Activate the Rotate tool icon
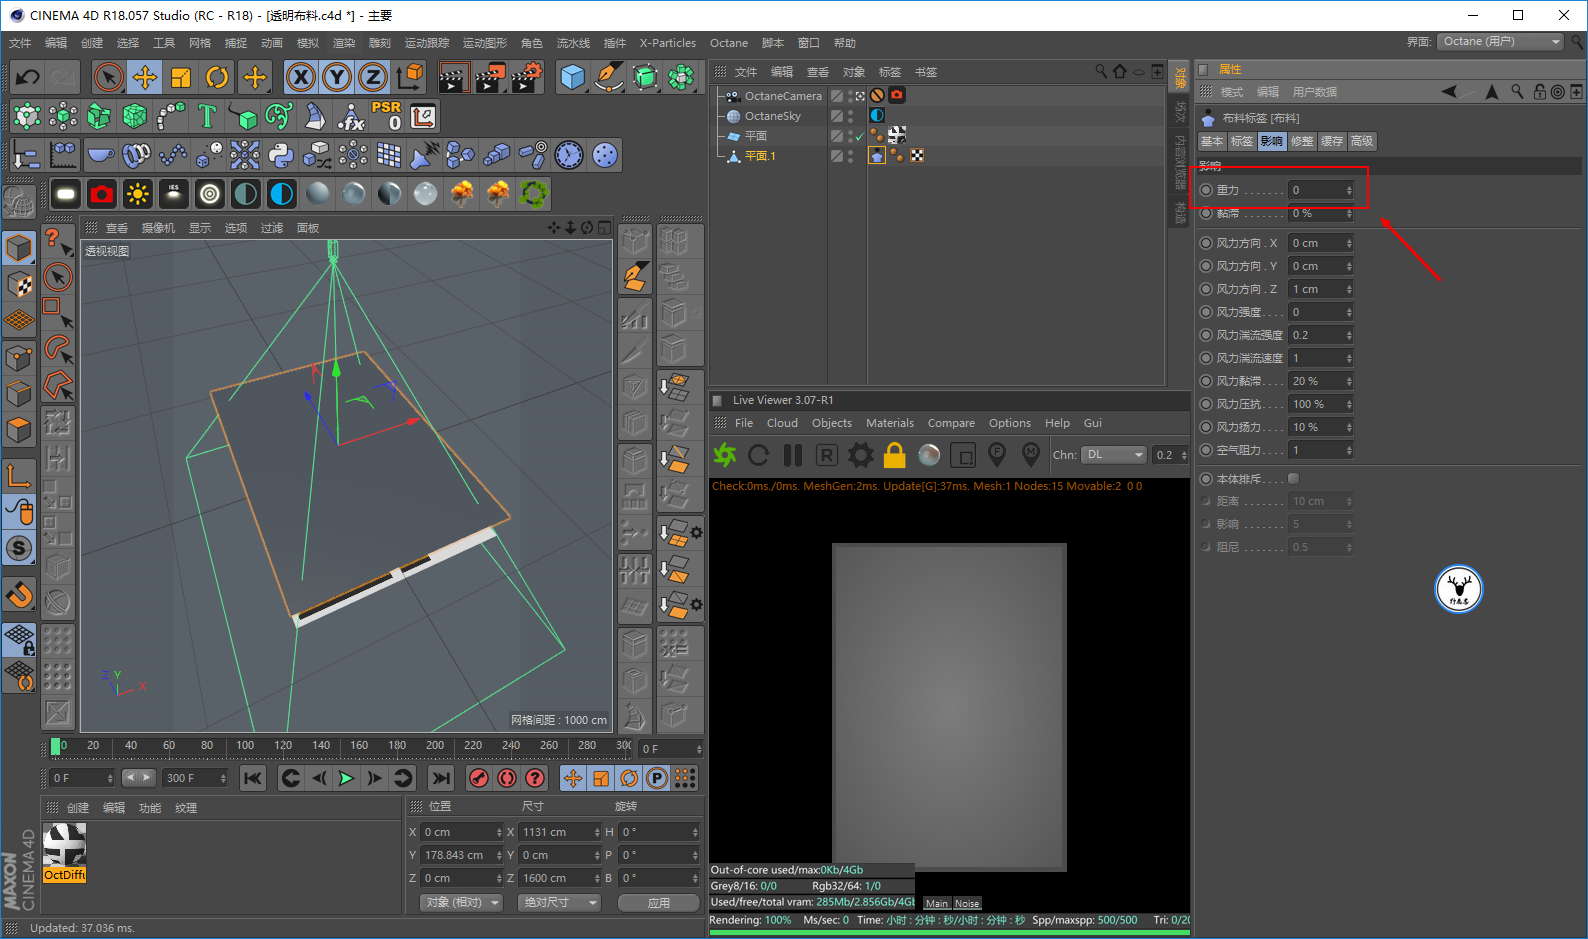The height and width of the screenshot is (939, 1588). point(217,77)
